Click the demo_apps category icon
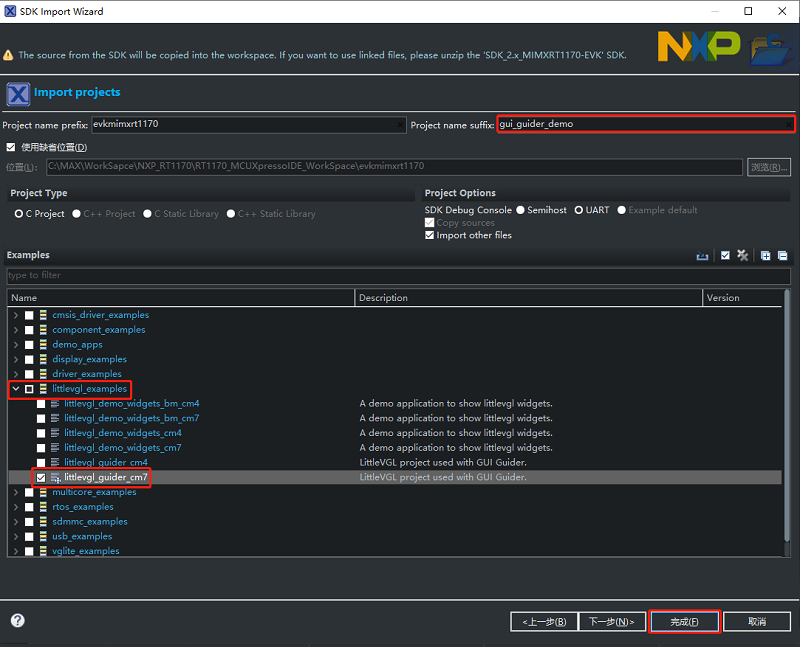This screenshot has height=647, width=800. coord(43,344)
